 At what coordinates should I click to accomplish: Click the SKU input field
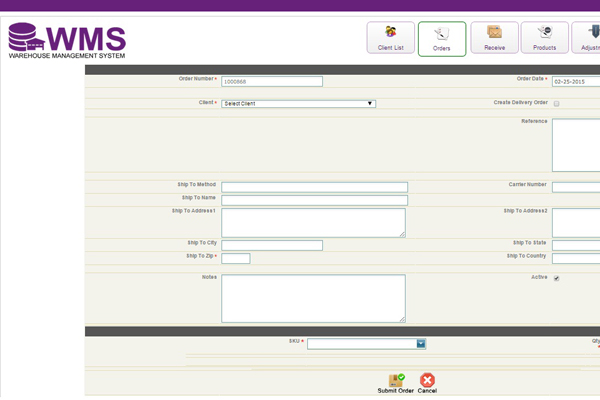tap(362, 344)
